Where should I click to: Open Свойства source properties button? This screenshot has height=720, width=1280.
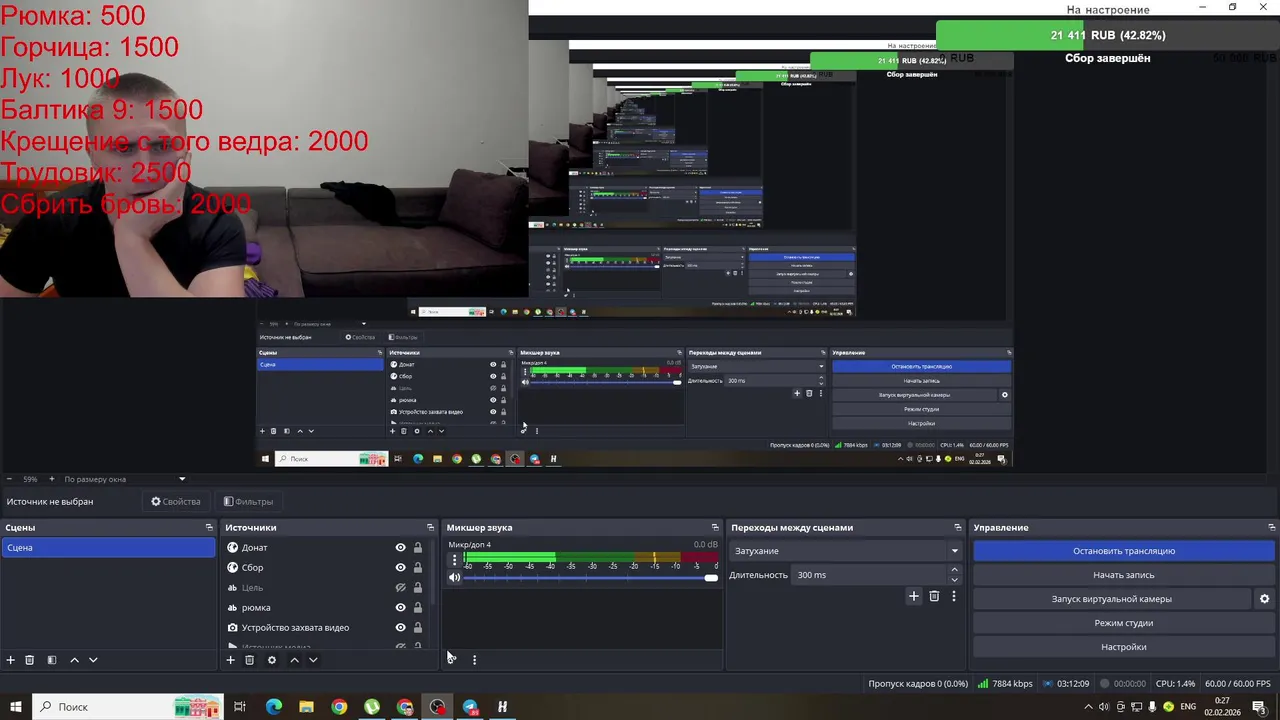click(x=176, y=502)
